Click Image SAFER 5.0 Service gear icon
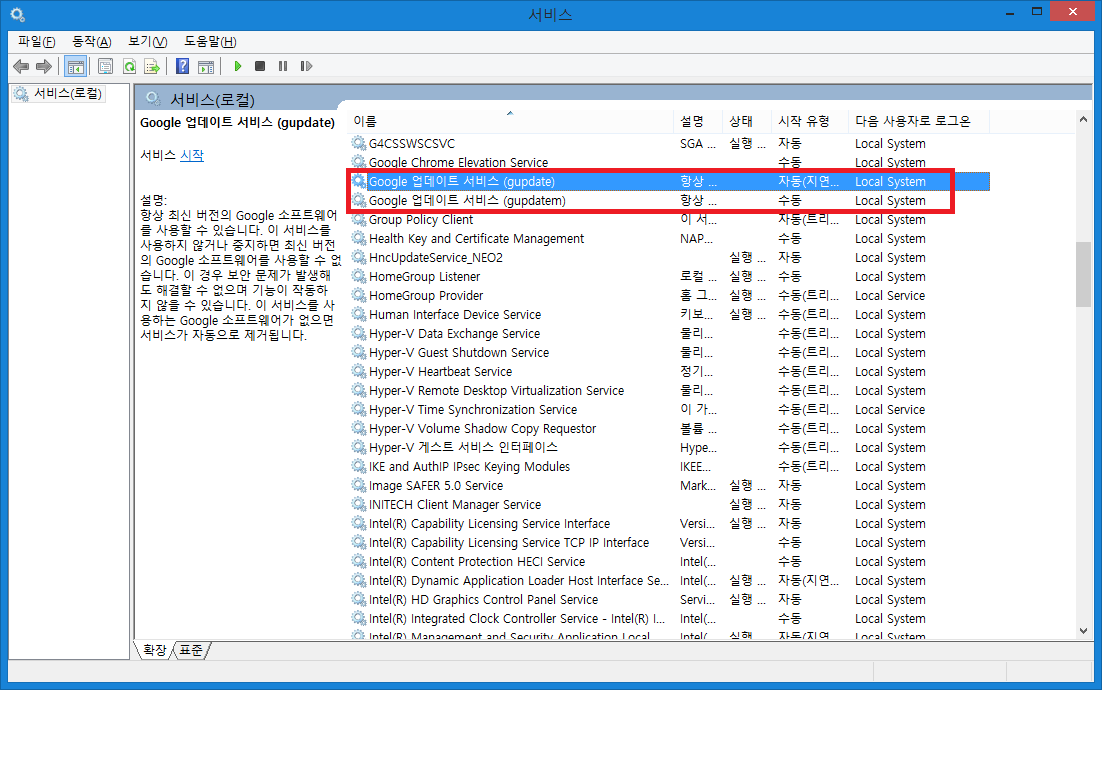This screenshot has height=770, width=1102. pos(358,485)
